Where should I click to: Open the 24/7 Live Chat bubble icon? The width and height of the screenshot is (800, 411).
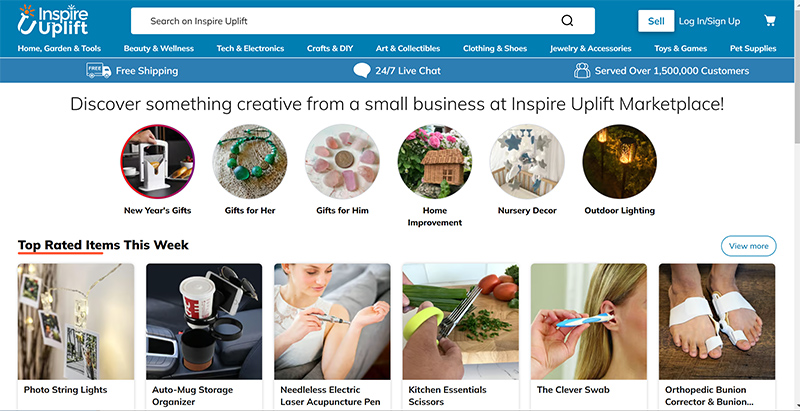tap(362, 70)
